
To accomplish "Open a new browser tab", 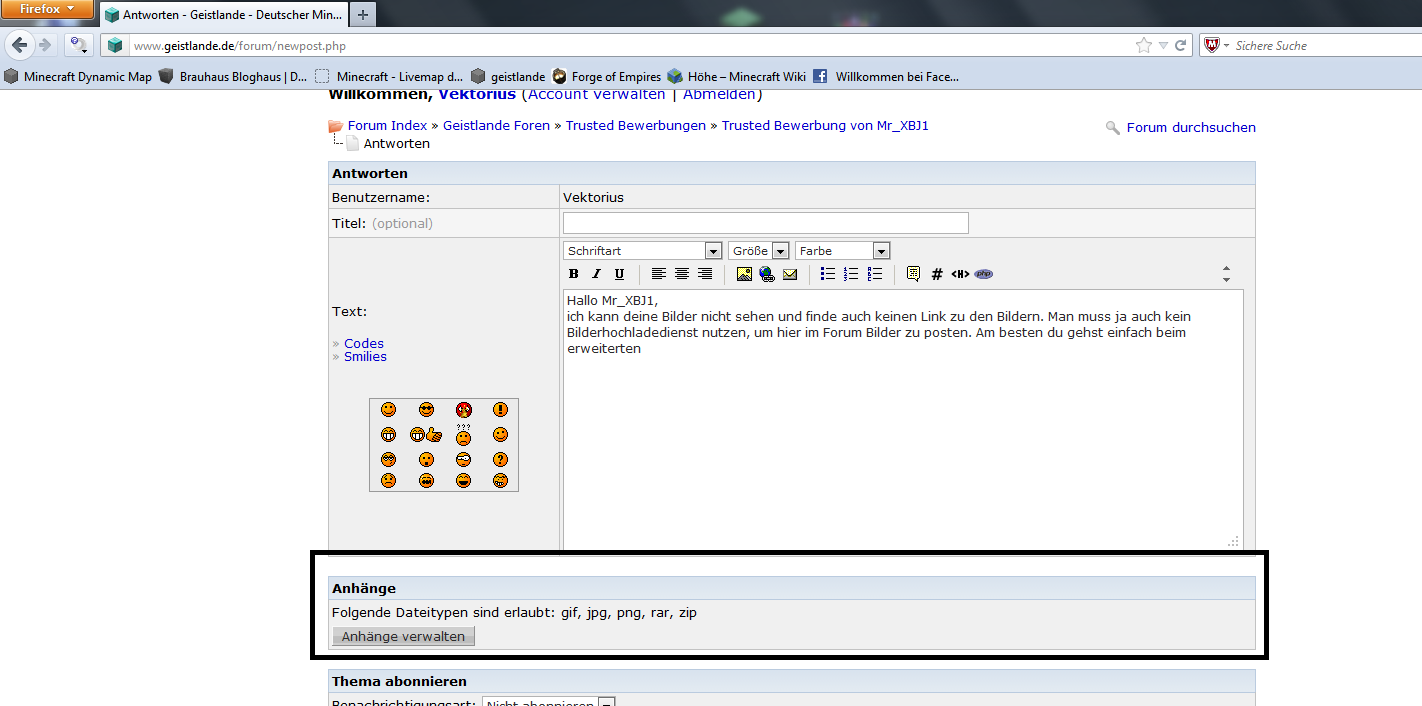I will [x=363, y=14].
